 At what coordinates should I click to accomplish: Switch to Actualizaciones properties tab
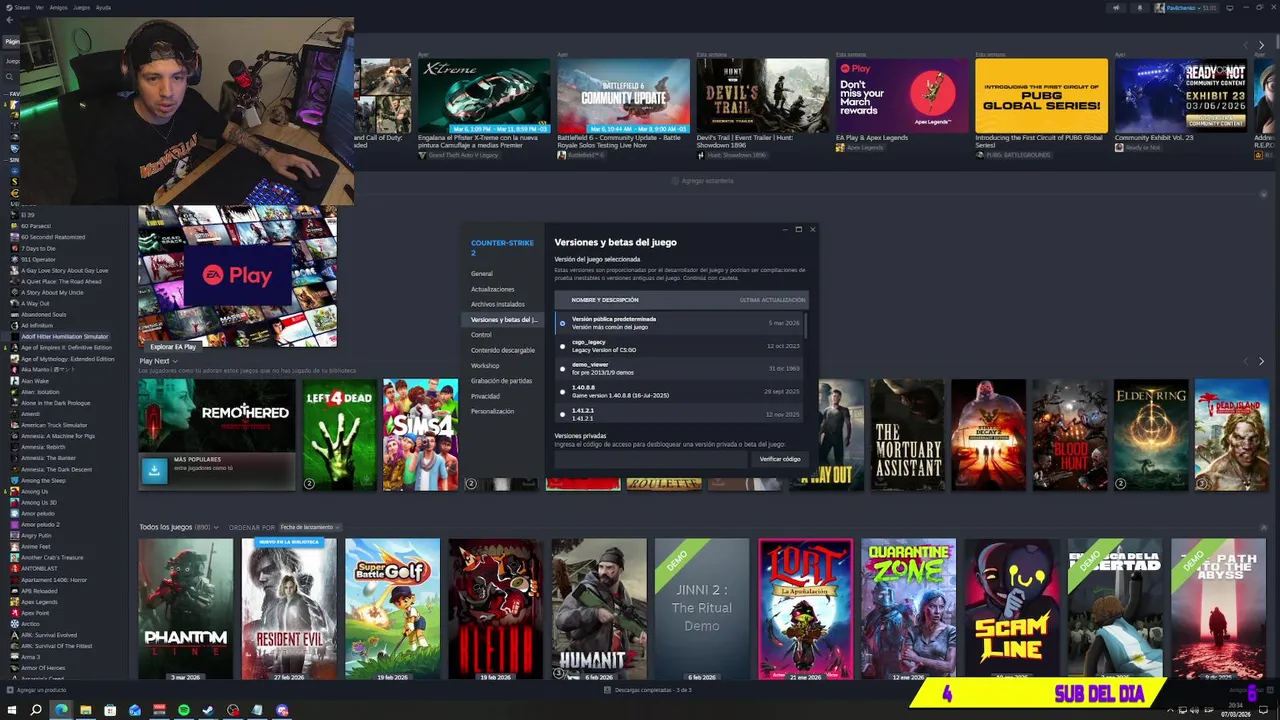[492, 289]
